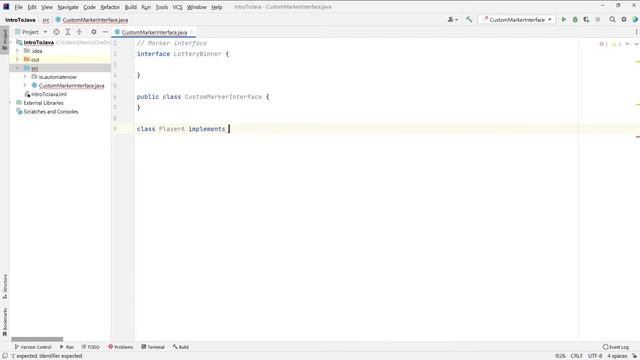Viewport: 640px width, 360px height.
Task: Change CRLF line separator in status bar
Action: point(576,356)
